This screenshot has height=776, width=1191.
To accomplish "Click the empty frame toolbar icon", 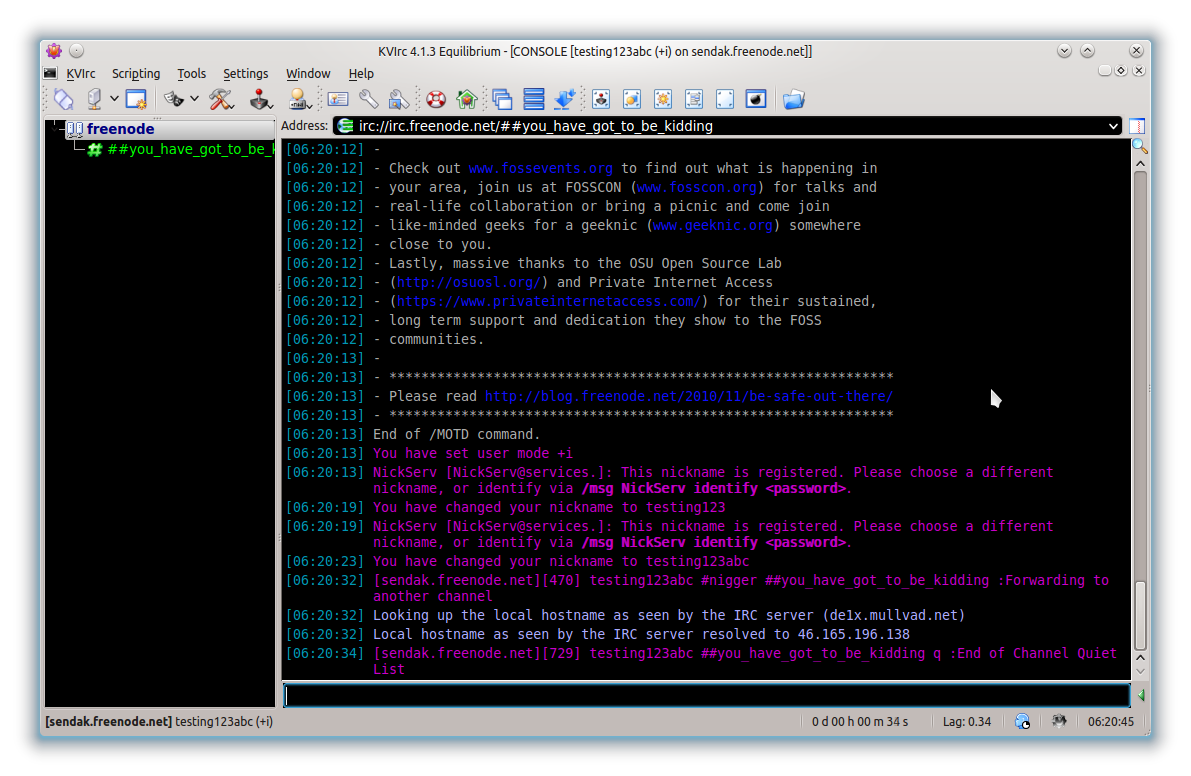I will pyautogui.click(x=725, y=99).
